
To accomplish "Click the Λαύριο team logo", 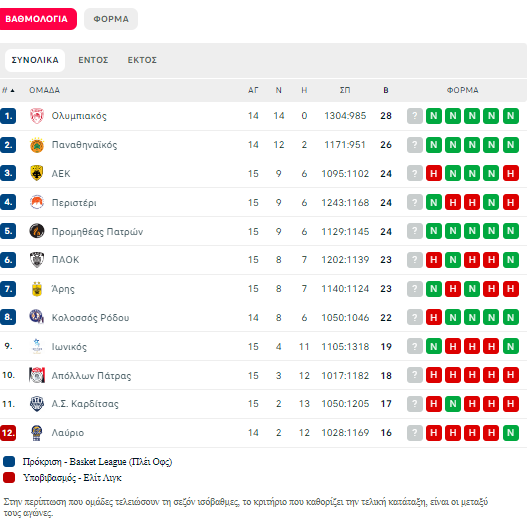I will [37, 433].
